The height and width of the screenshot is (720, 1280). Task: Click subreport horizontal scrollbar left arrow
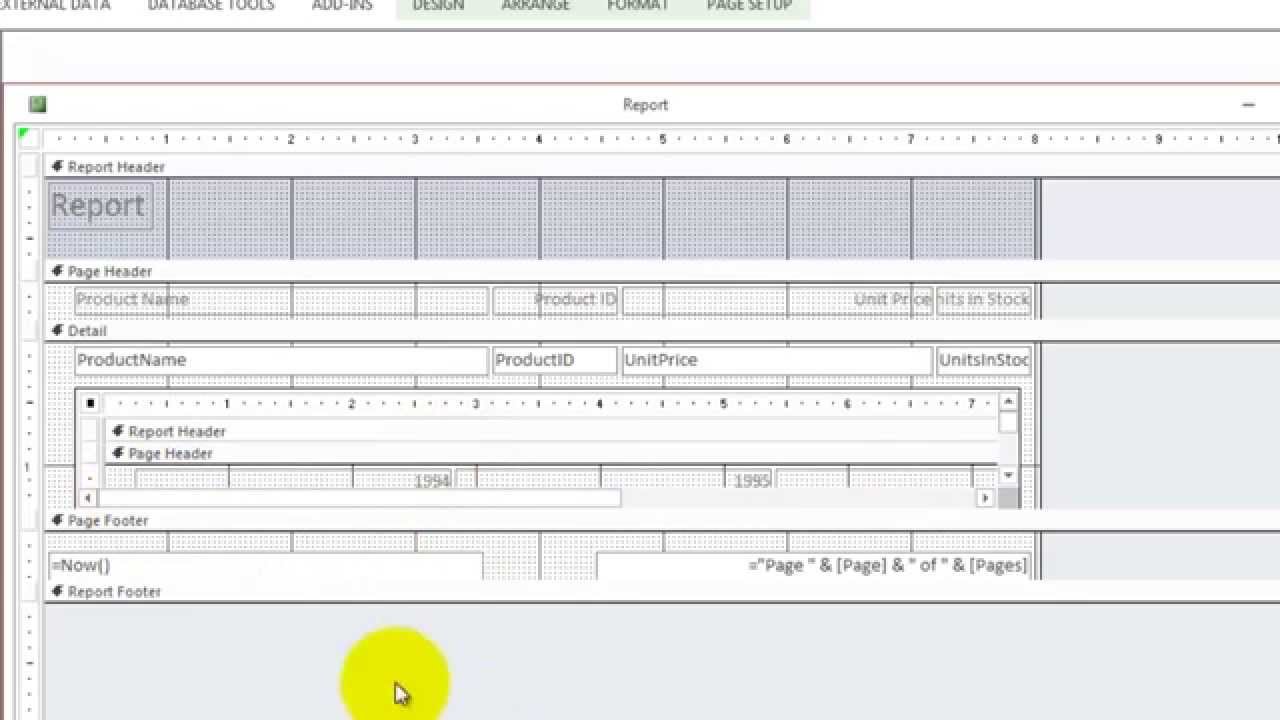pyautogui.click(x=88, y=497)
